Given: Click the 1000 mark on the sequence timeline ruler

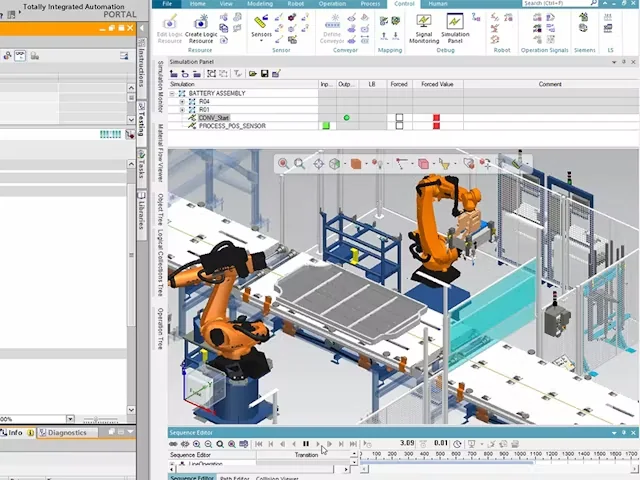Looking at the screenshot, I should coord(520,454).
